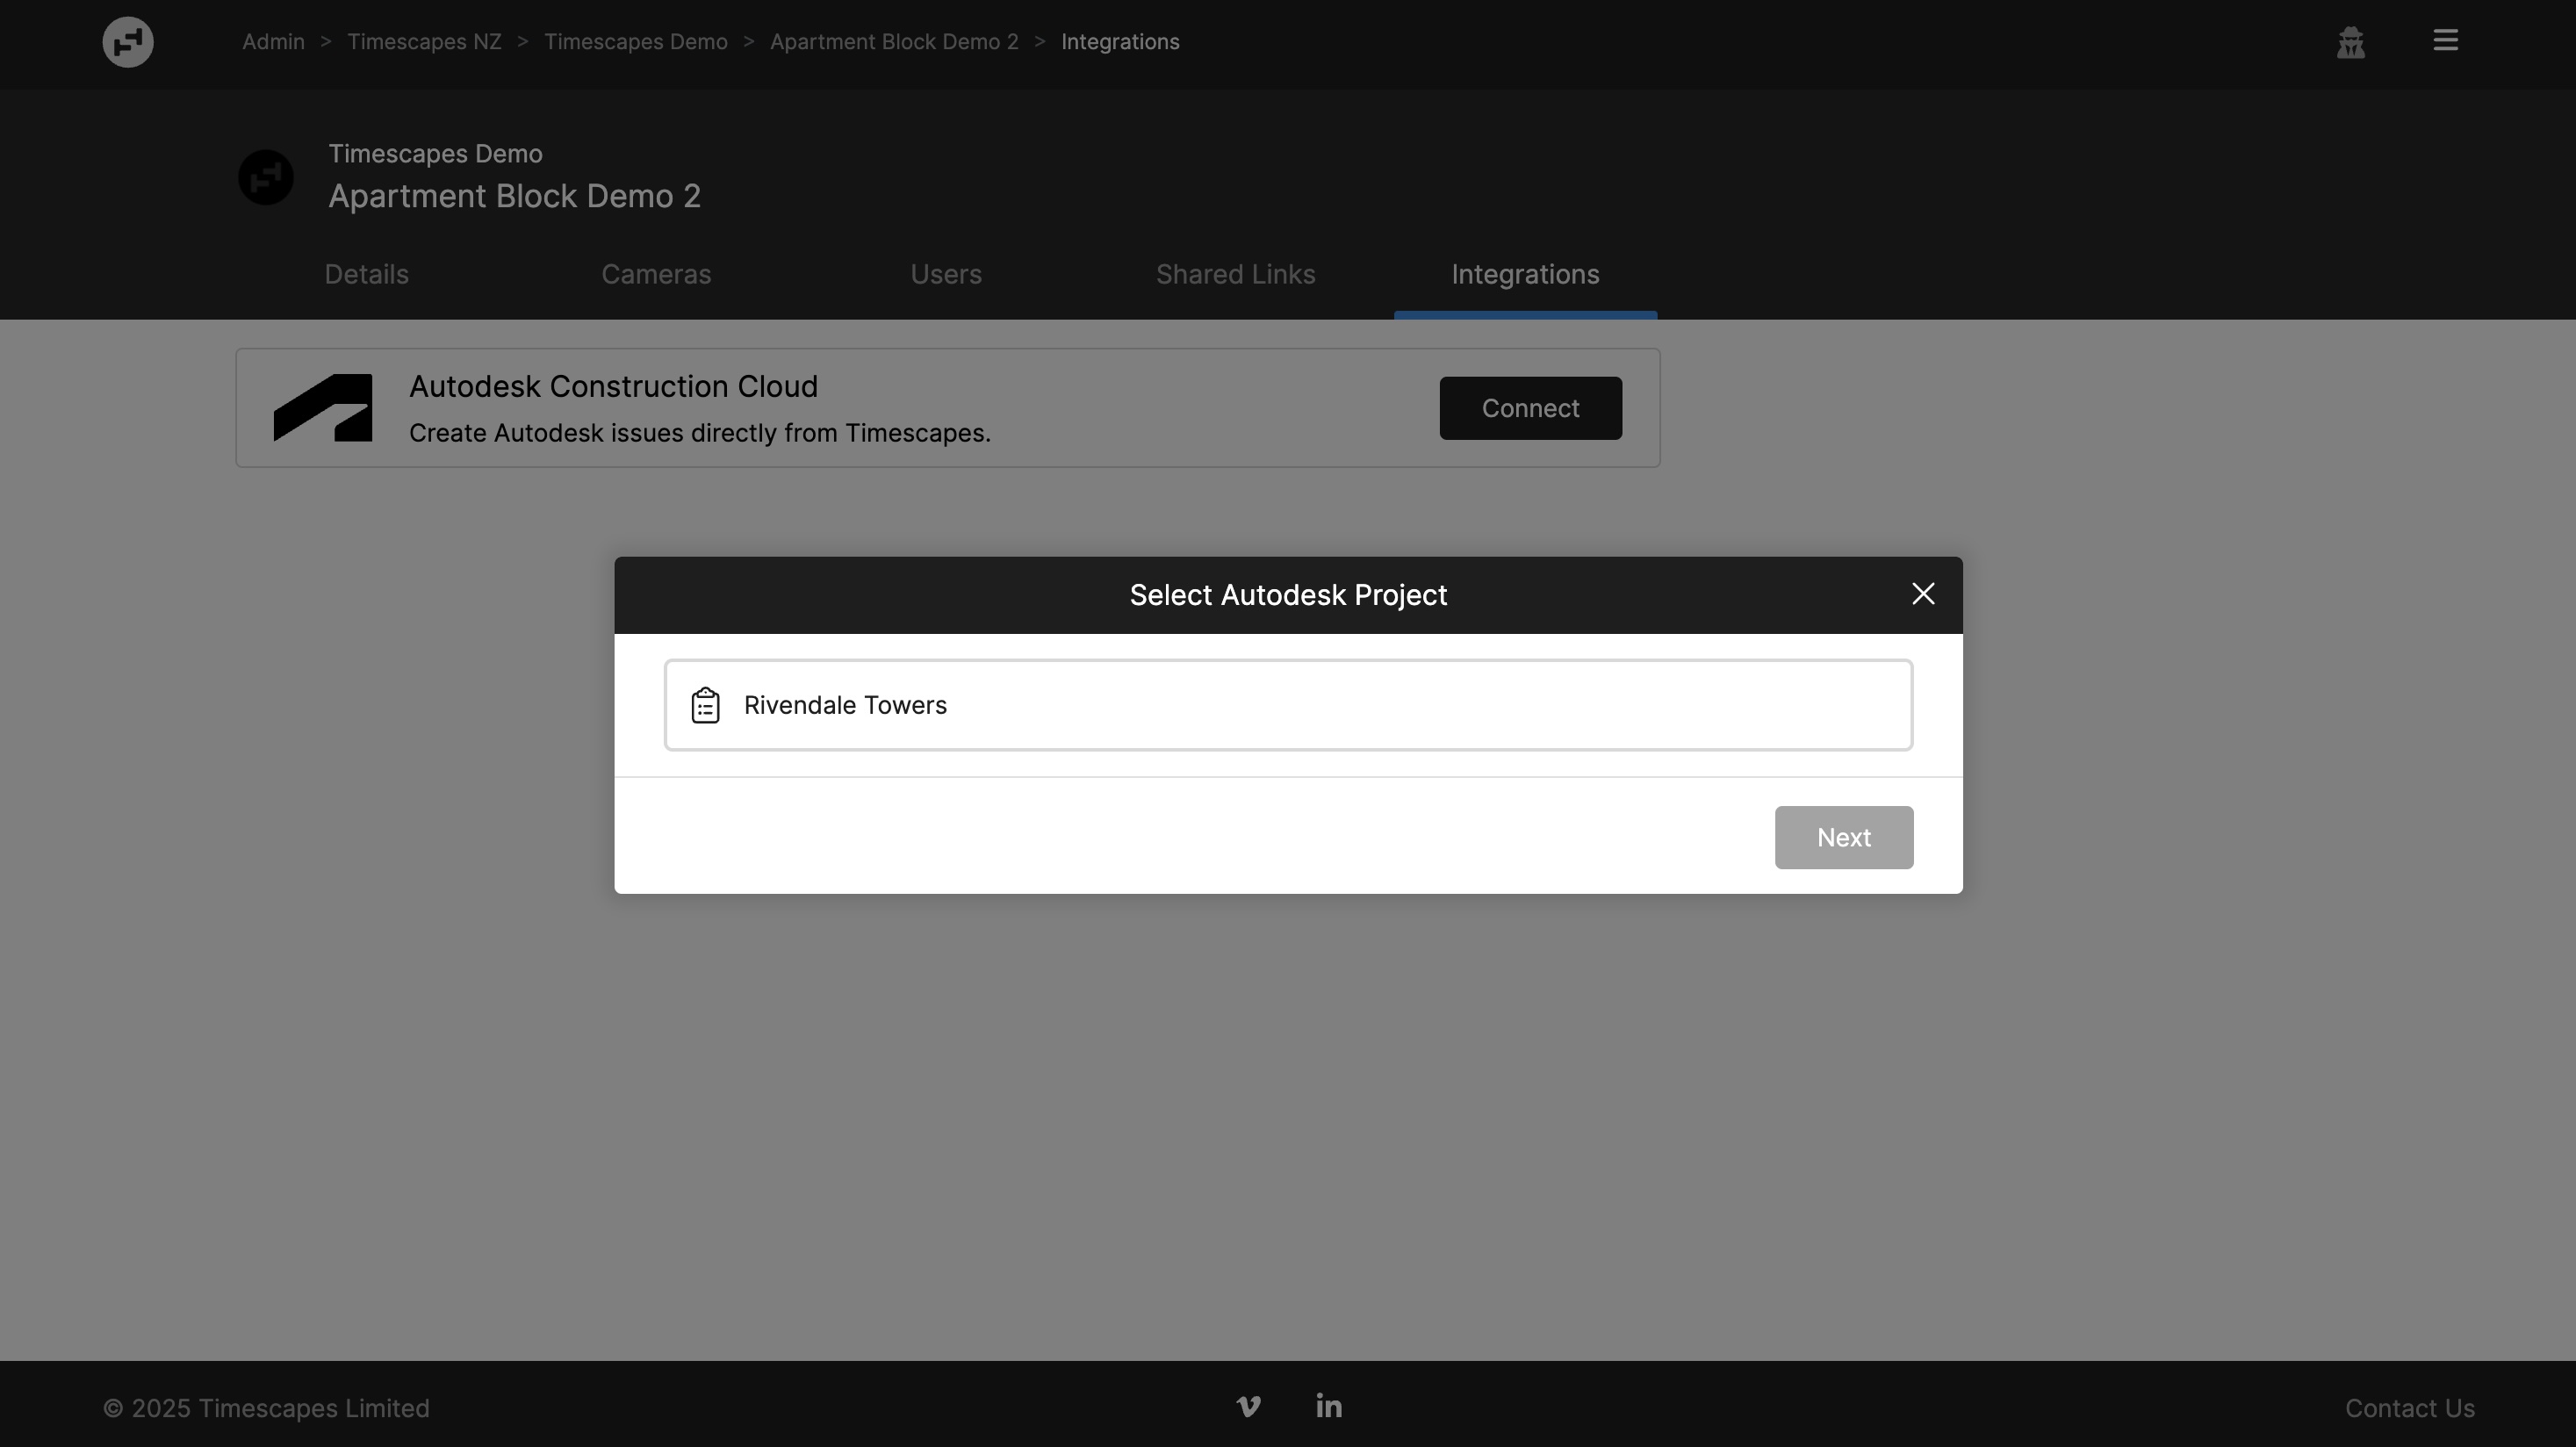
Task: Open the Vimeo link in footer
Action: (x=1248, y=1407)
